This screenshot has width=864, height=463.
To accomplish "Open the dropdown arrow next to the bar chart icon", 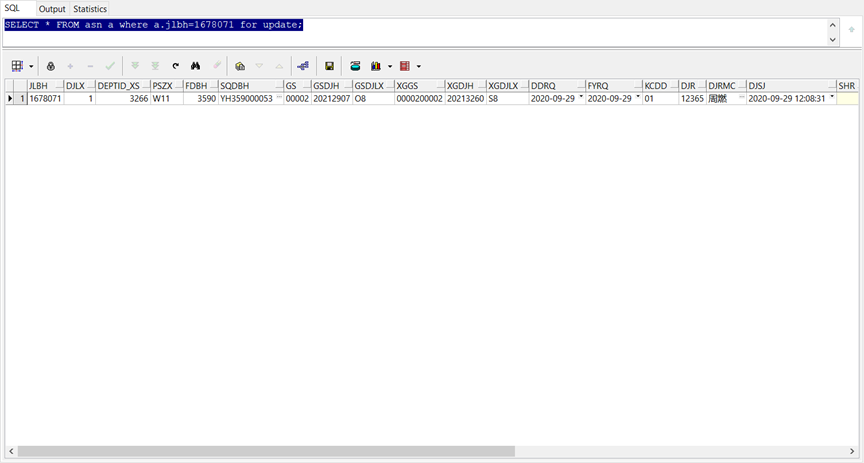I will [x=390, y=66].
